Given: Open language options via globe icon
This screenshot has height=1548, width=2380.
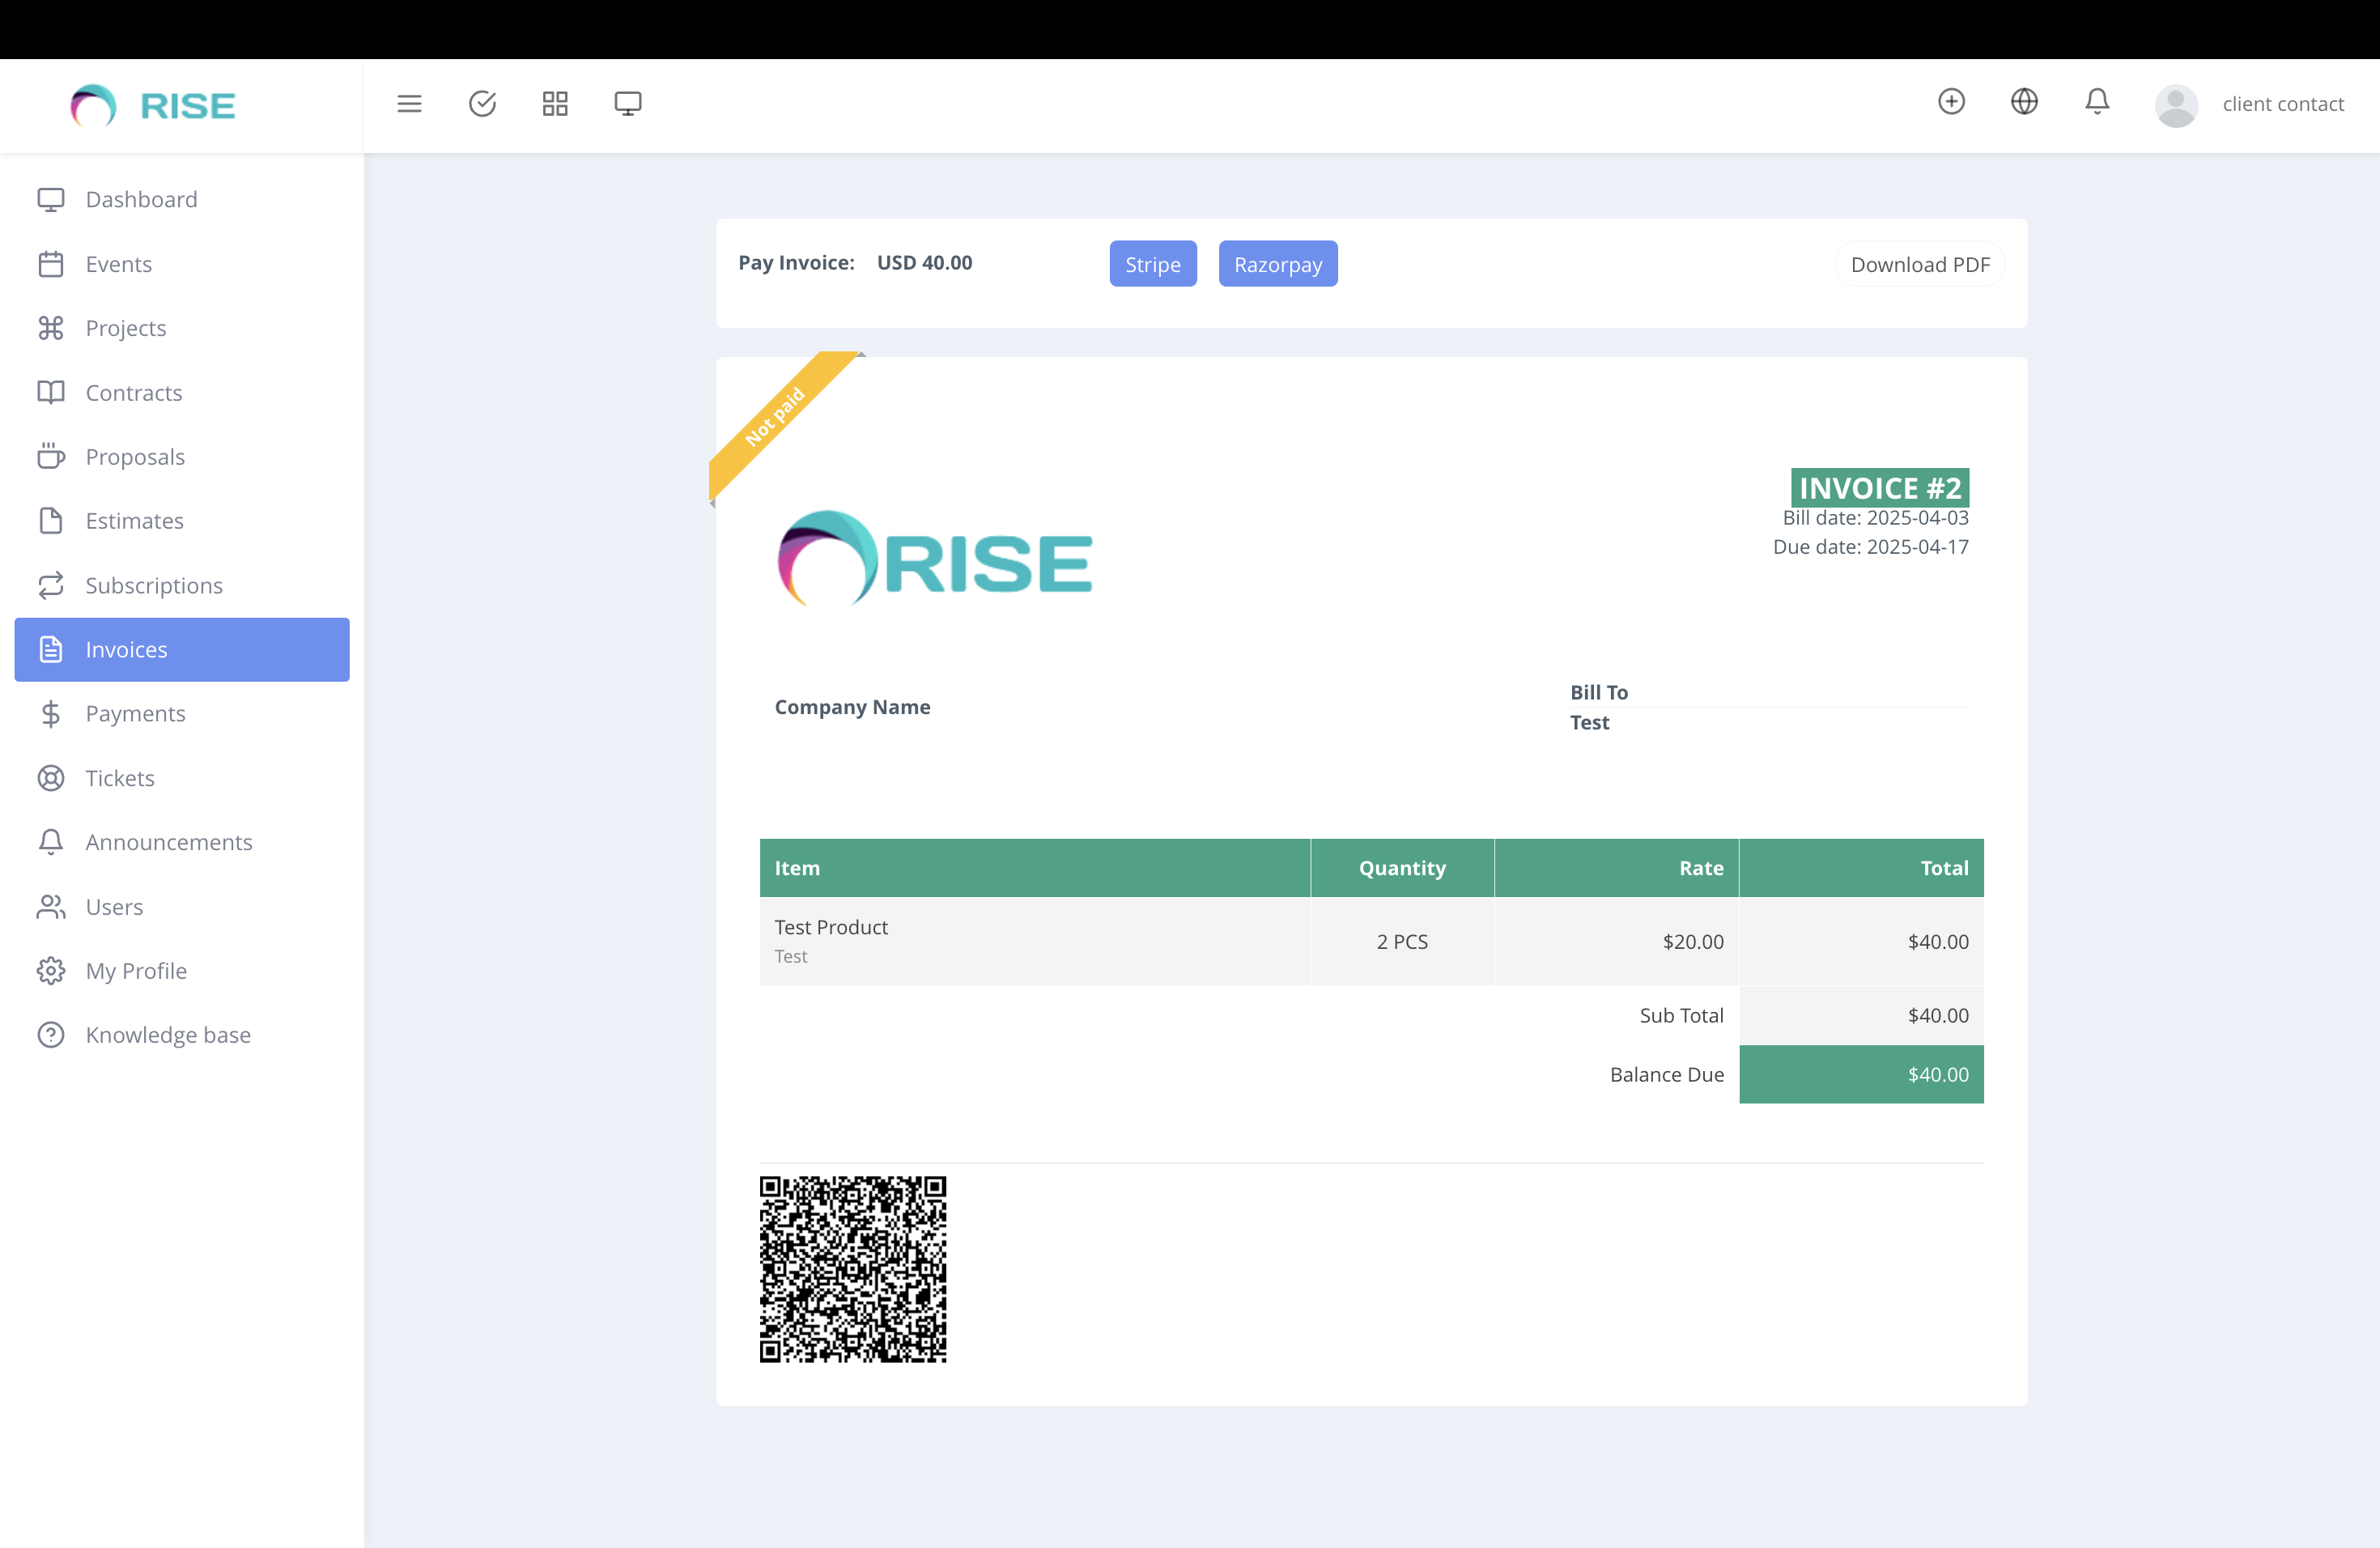Looking at the screenshot, I should [x=2024, y=101].
